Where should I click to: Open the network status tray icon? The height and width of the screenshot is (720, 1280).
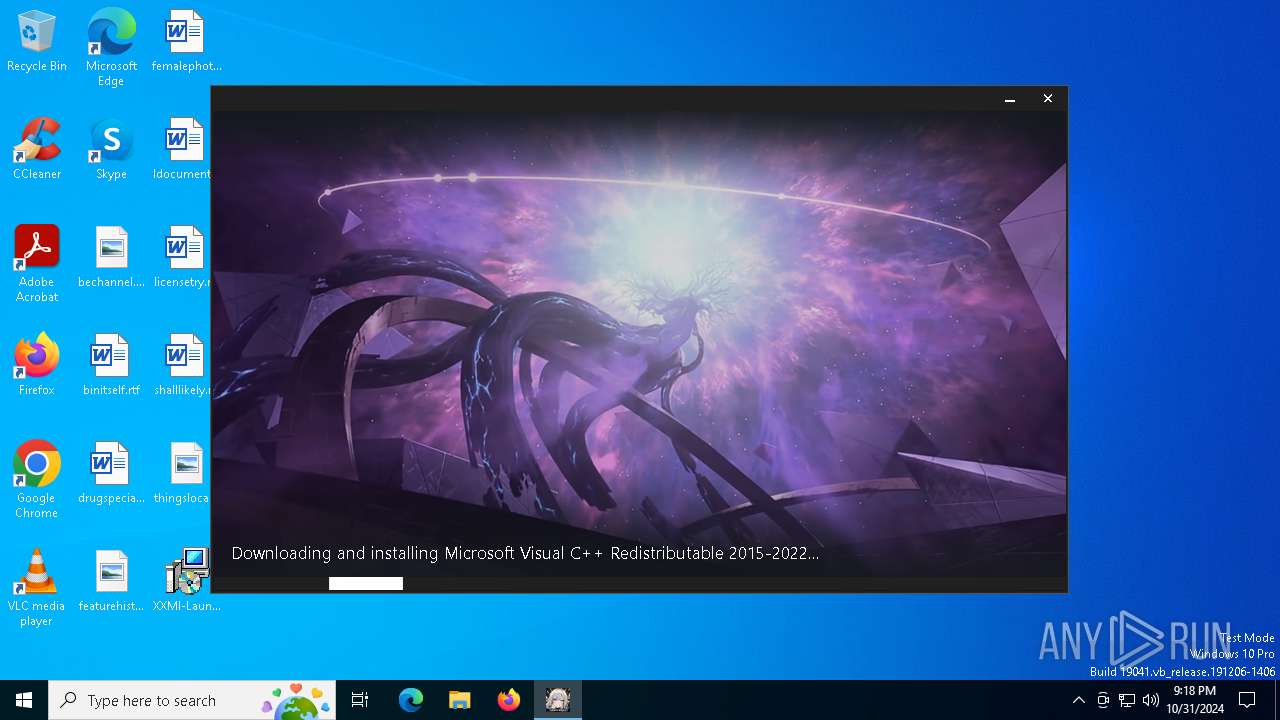click(x=1127, y=700)
